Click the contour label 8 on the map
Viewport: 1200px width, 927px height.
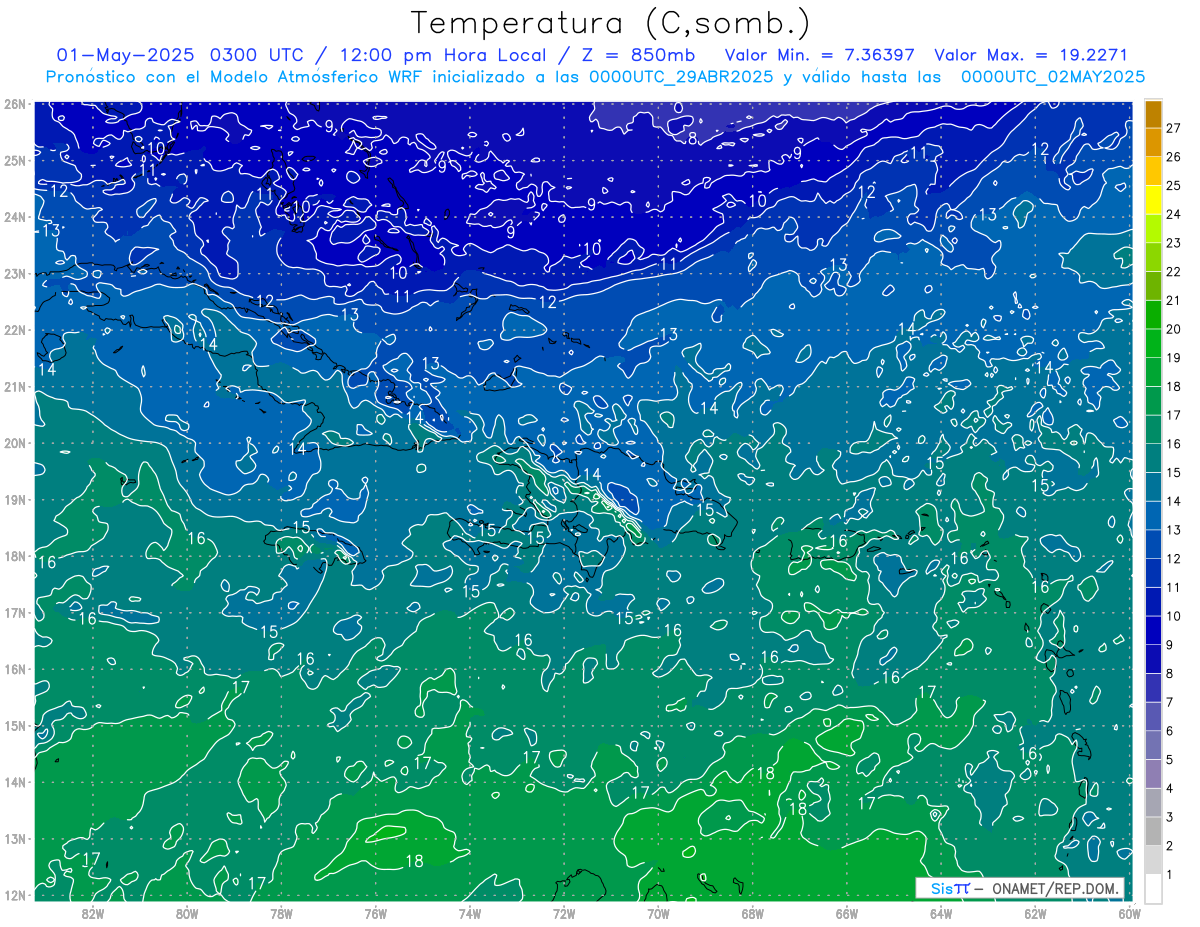point(692,138)
